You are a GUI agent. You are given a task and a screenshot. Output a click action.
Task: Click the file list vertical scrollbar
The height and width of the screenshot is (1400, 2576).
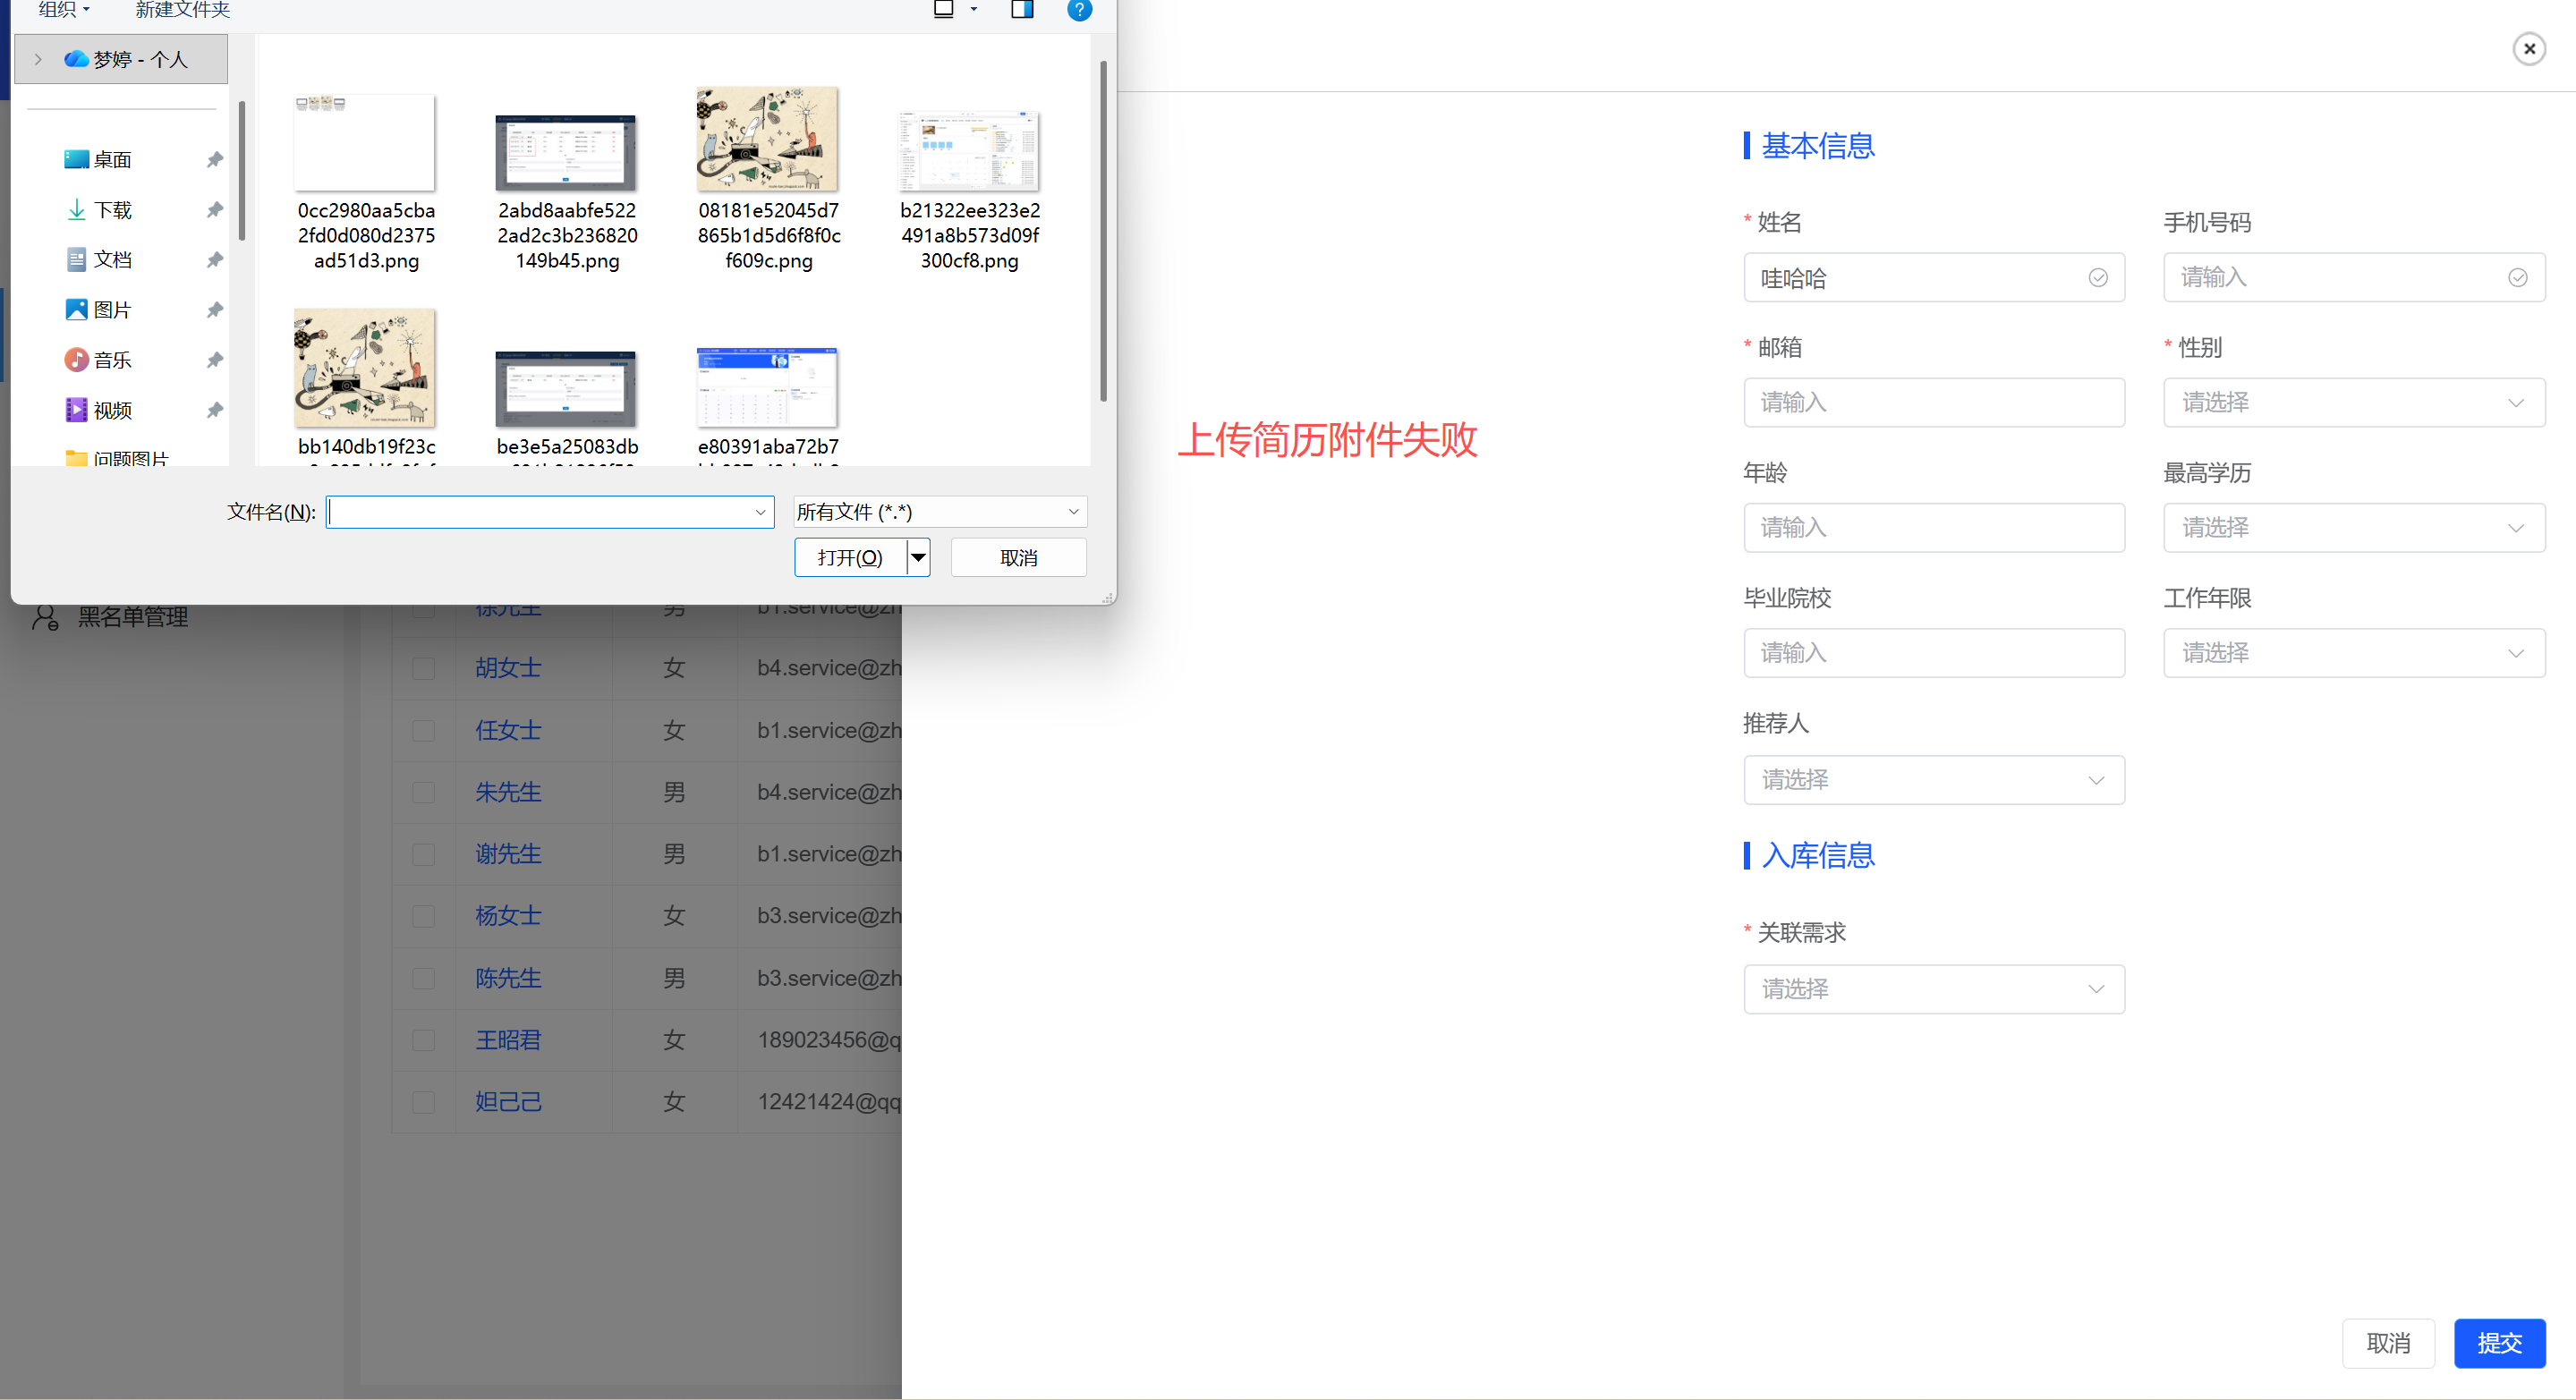pyautogui.click(x=1103, y=230)
